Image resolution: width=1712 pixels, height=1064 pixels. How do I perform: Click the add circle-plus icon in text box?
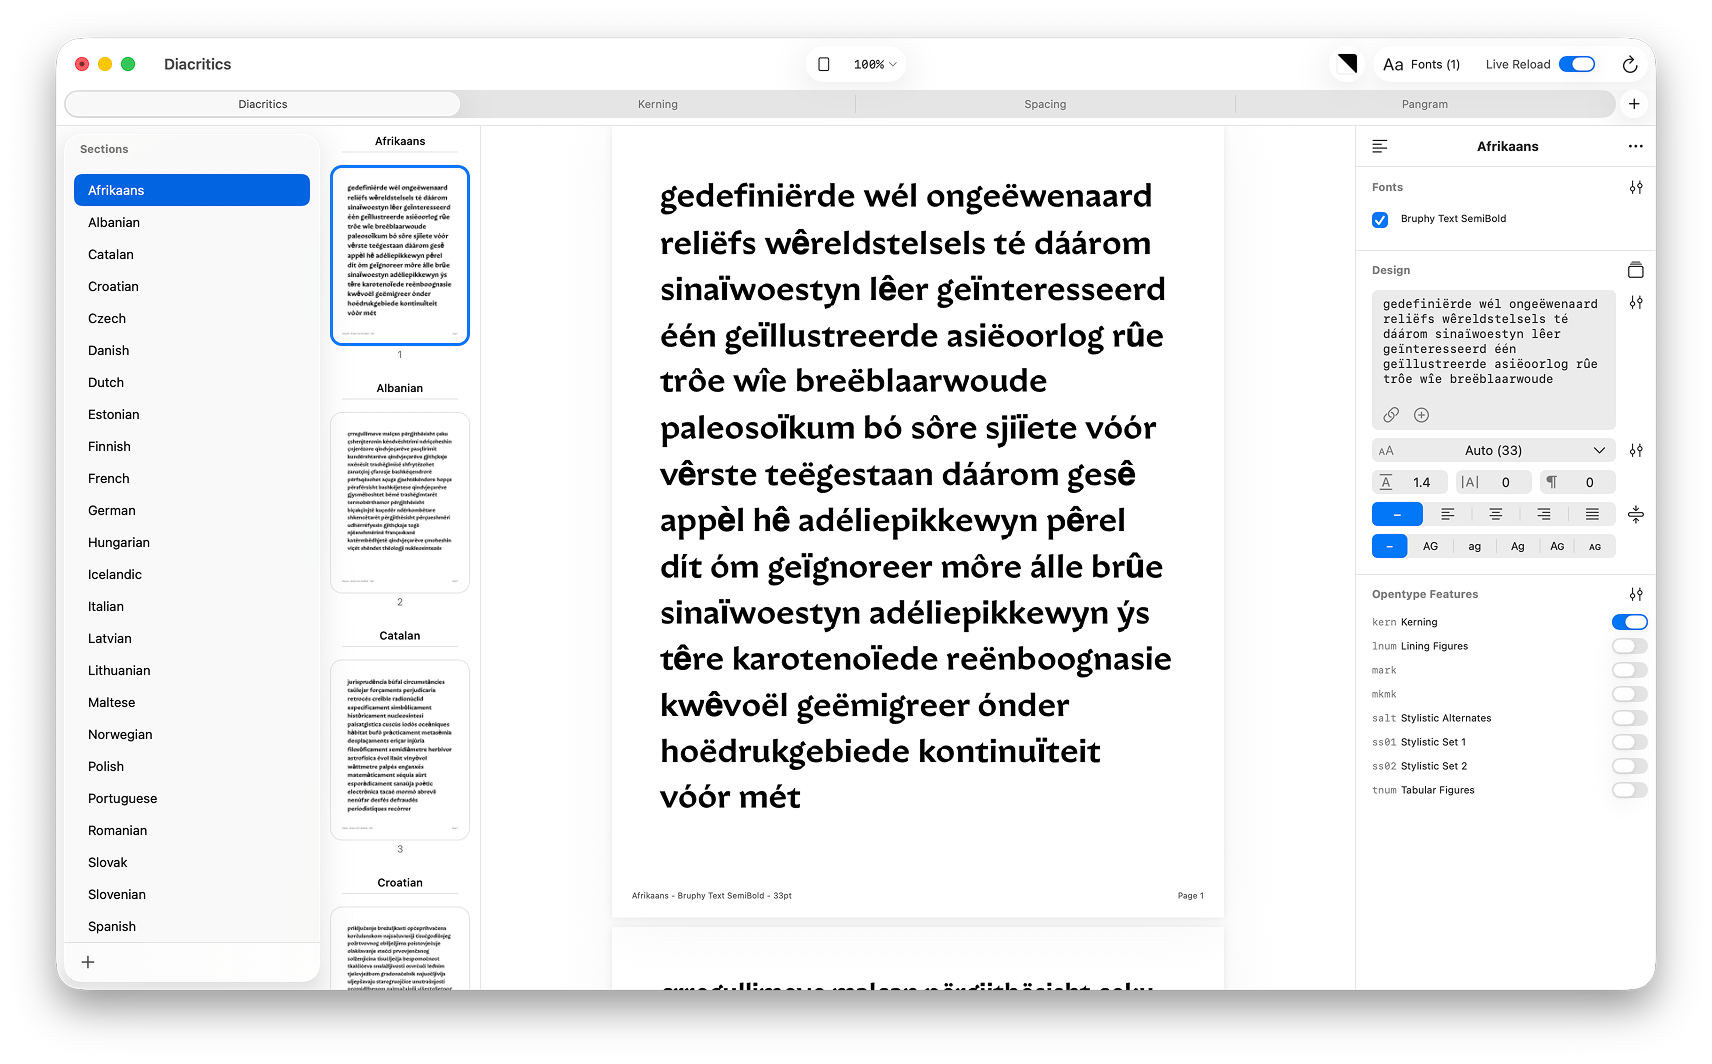click(1421, 415)
